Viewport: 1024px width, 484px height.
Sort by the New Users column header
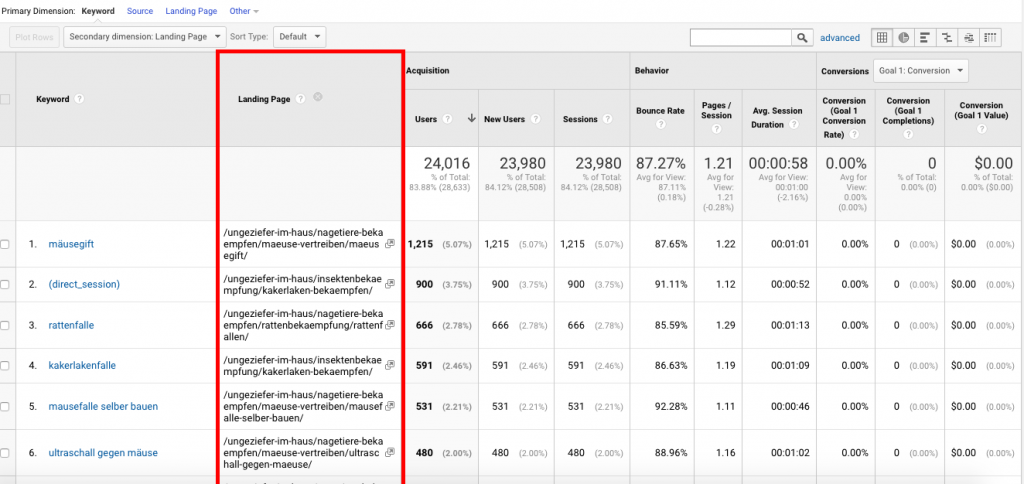point(504,120)
